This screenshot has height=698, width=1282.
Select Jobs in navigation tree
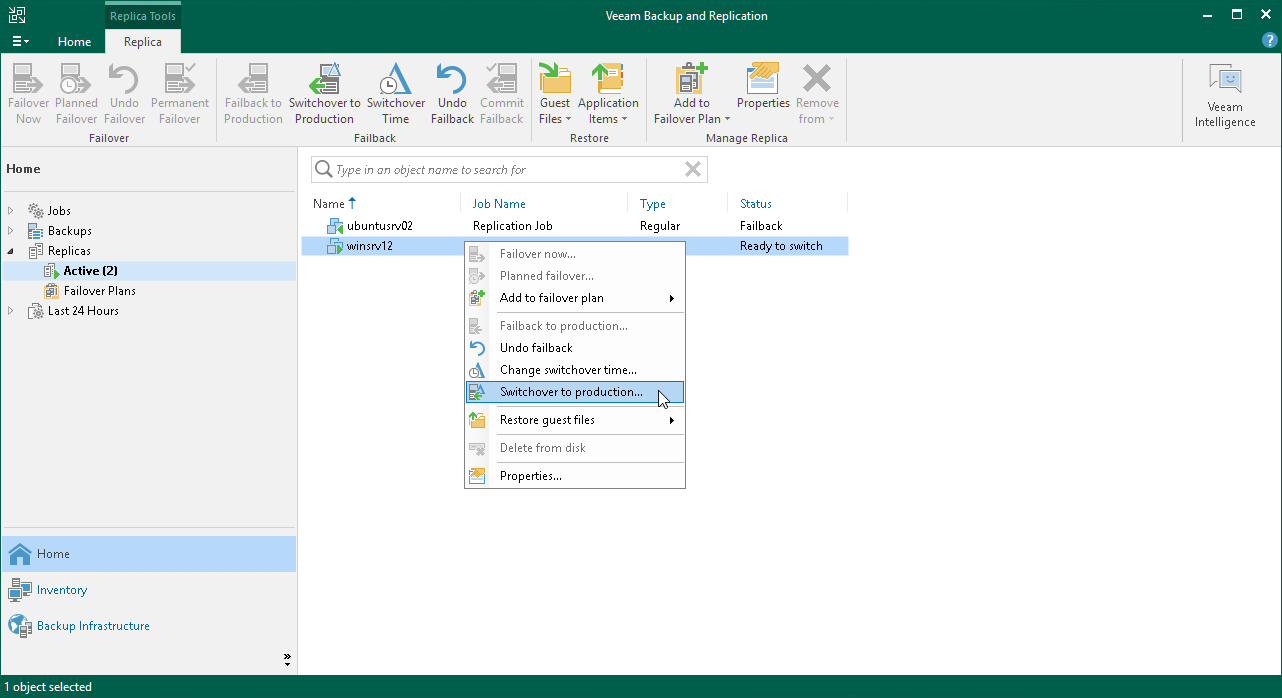point(59,211)
